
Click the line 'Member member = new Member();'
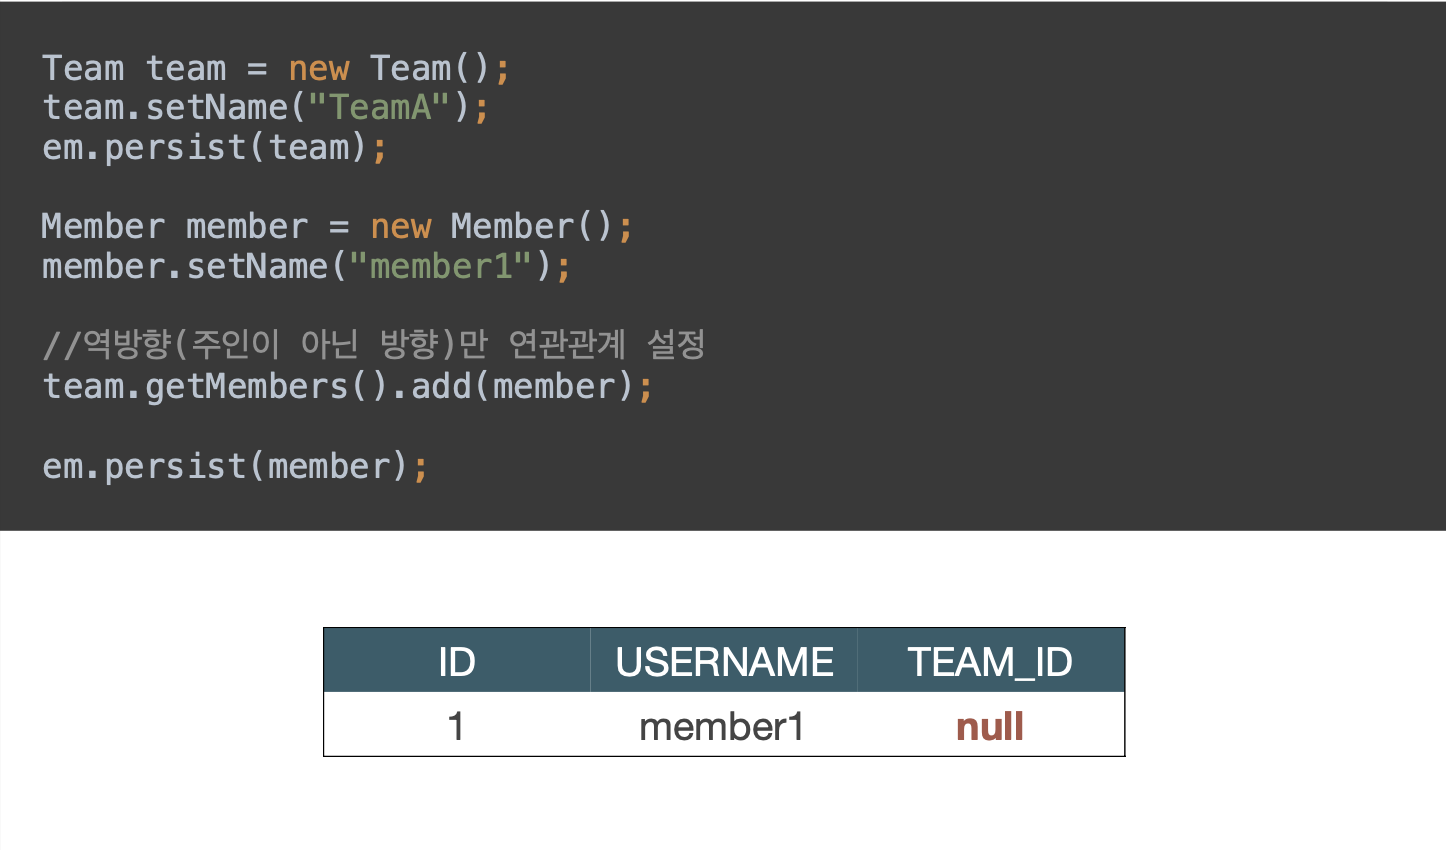pos(337,226)
